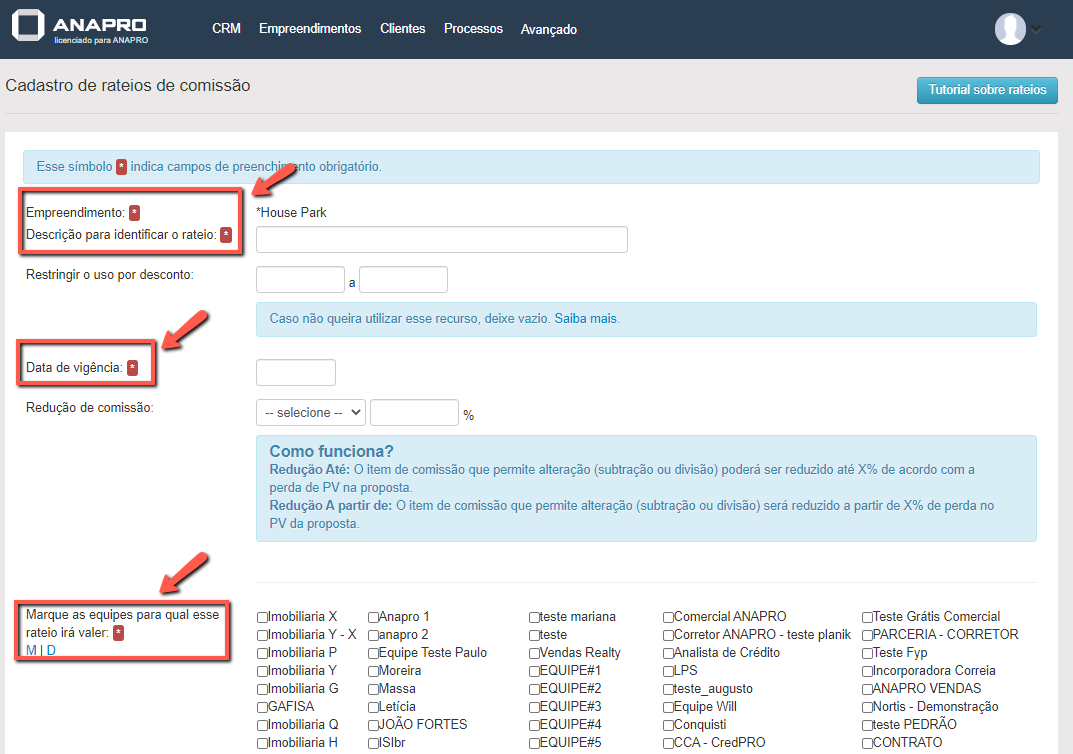This screenshot has width=1073, height=754.
Task: Open the CRM menu
Action: 226,29
